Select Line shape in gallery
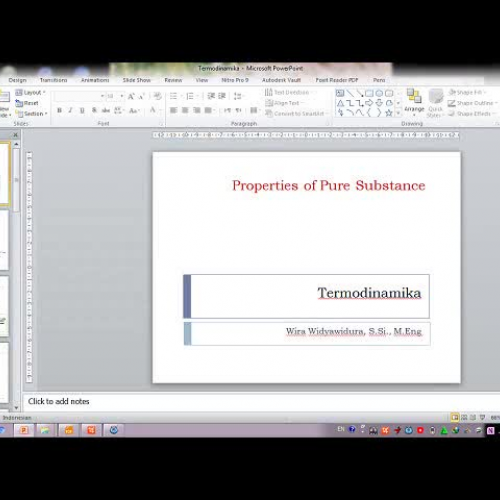 click(350, 93)
